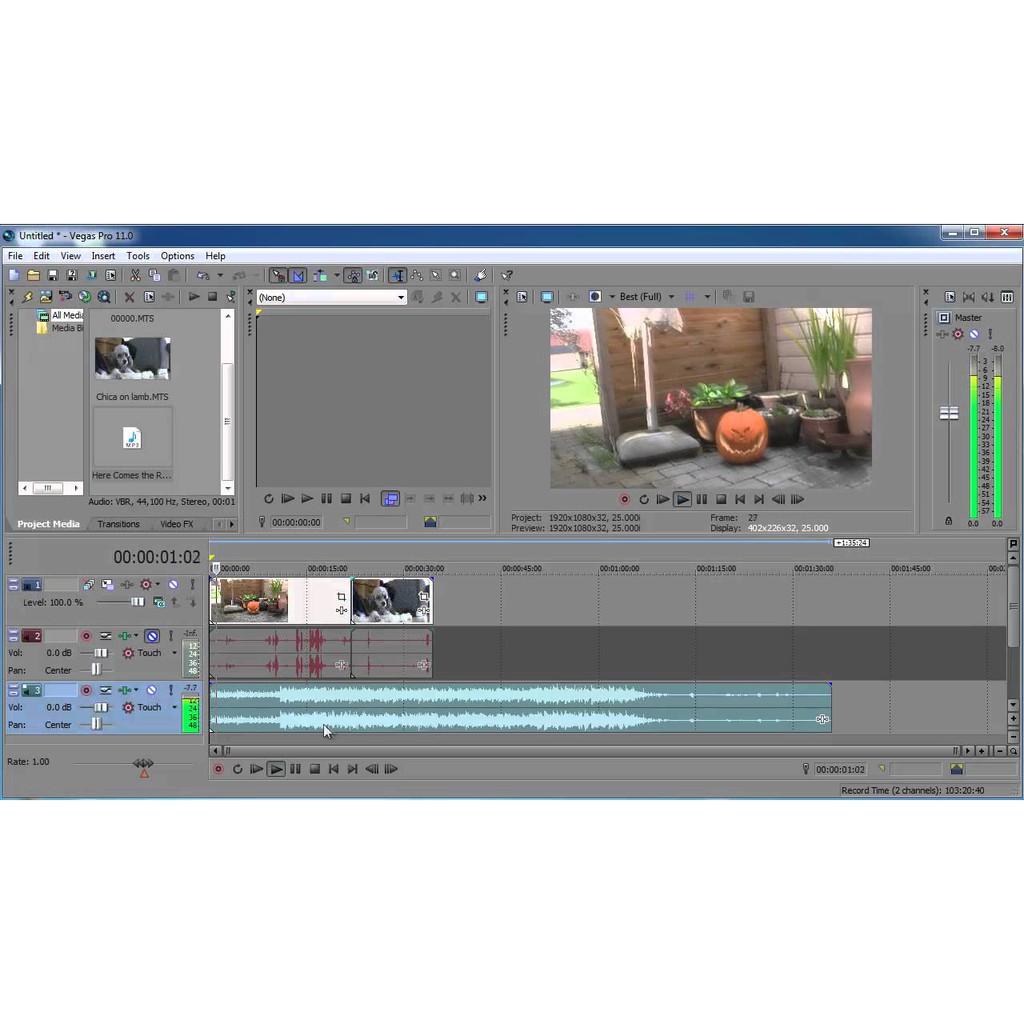This screenshot has height=1024, width=1024.
Task: Adjust track 2 Pan slider
Action: [96, 669]
